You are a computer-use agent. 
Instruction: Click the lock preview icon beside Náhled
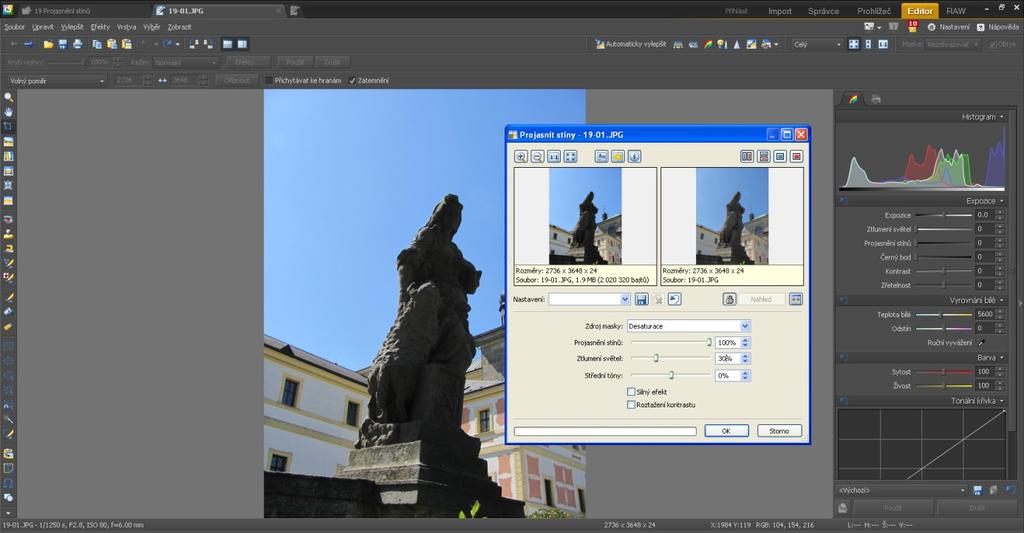pos(729,299)
